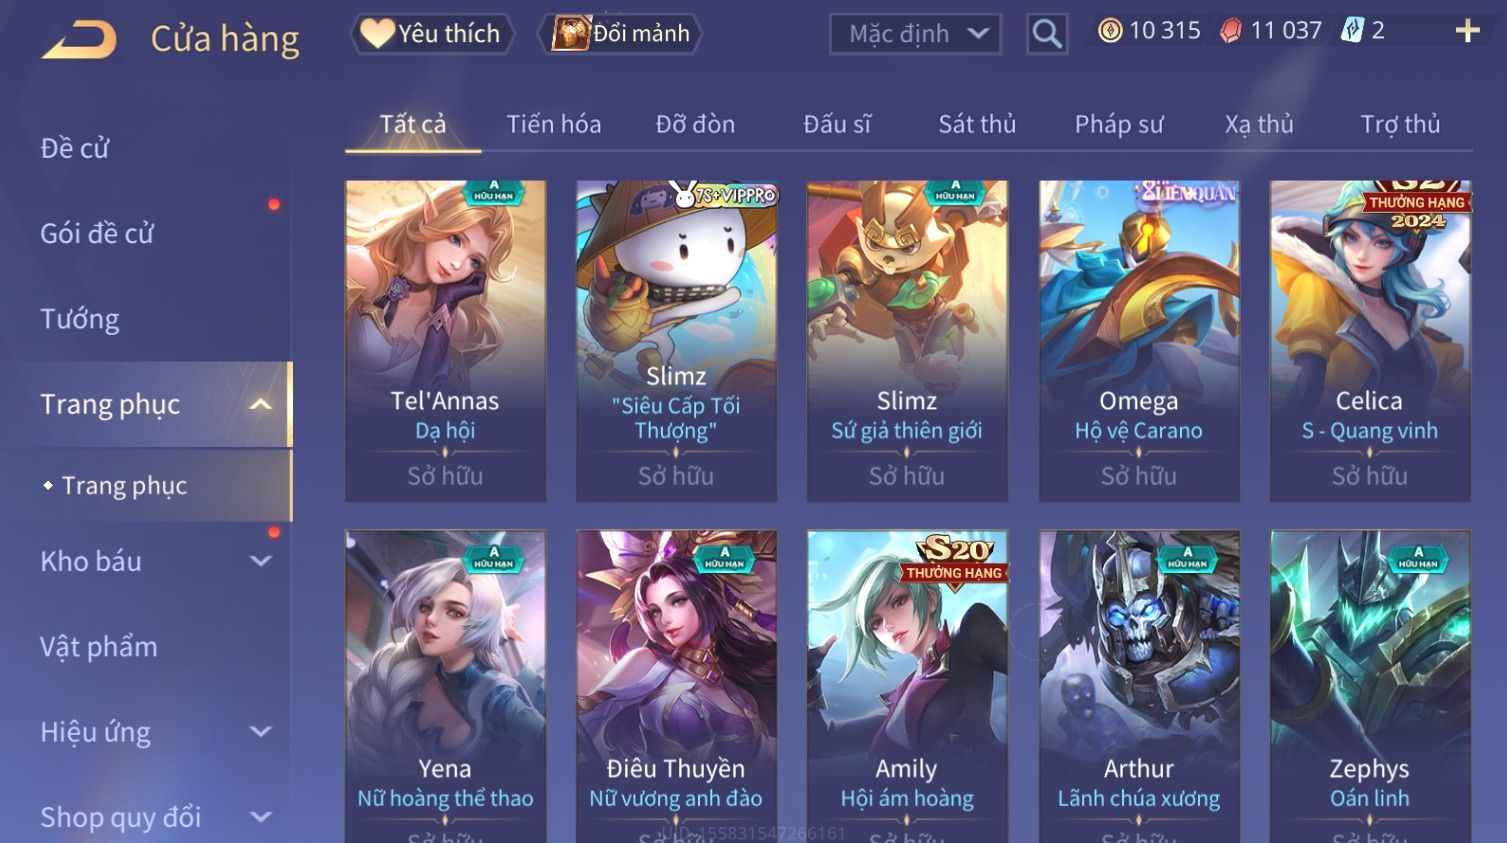Screen dimensions: 1507x843
Task: Open Gói đề cử menu item
Action: click(97, 233)
